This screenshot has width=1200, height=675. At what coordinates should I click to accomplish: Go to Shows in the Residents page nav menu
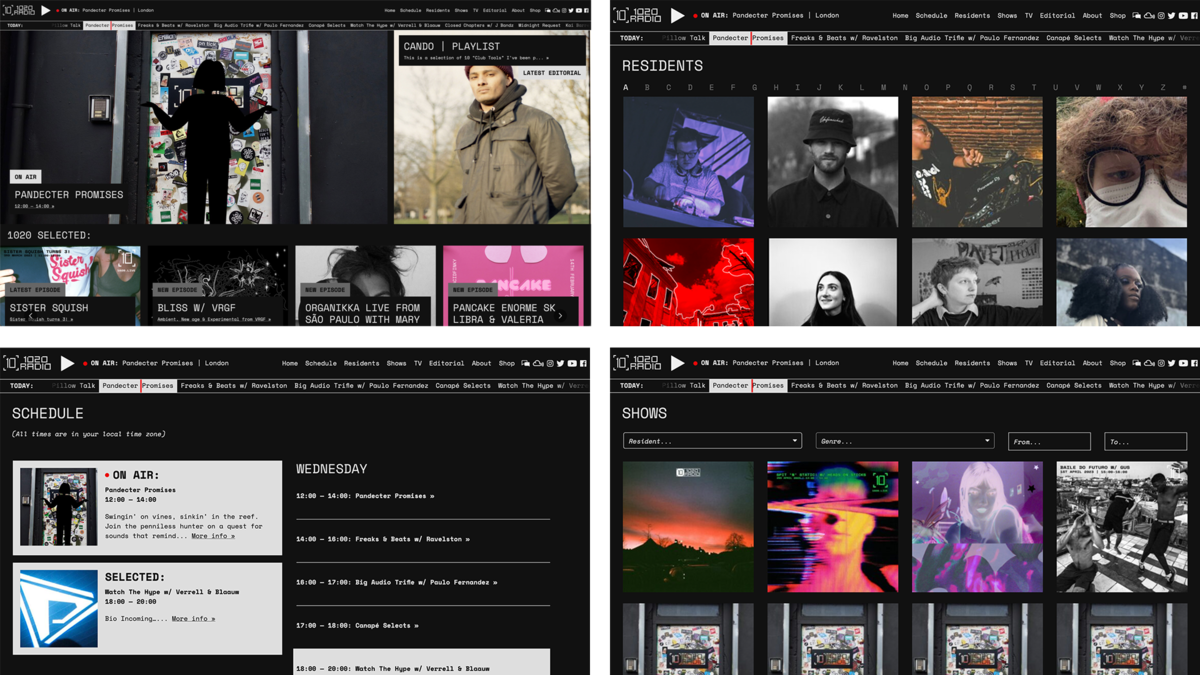(1007, 16)
